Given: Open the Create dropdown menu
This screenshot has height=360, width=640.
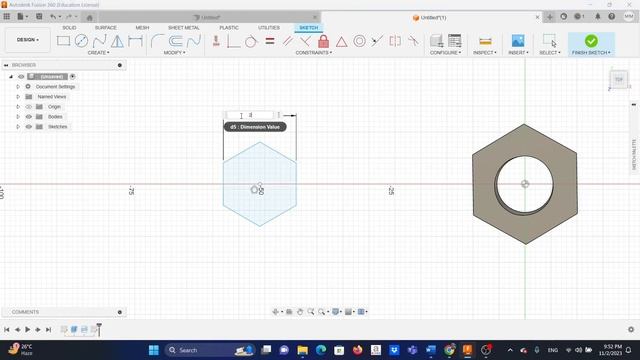Looking at the screenshot, I should [98, 53].
